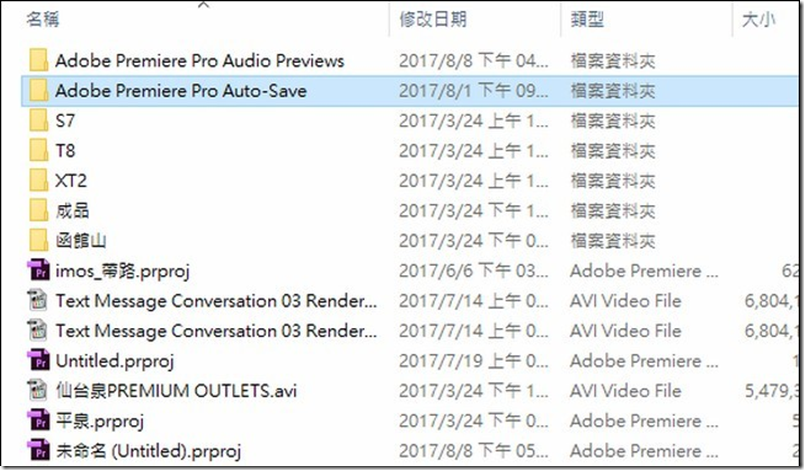The width and height of the screenshot is (804, 470).
Task: Select the 函館山 folder row
Action: [x=409, y=240]
